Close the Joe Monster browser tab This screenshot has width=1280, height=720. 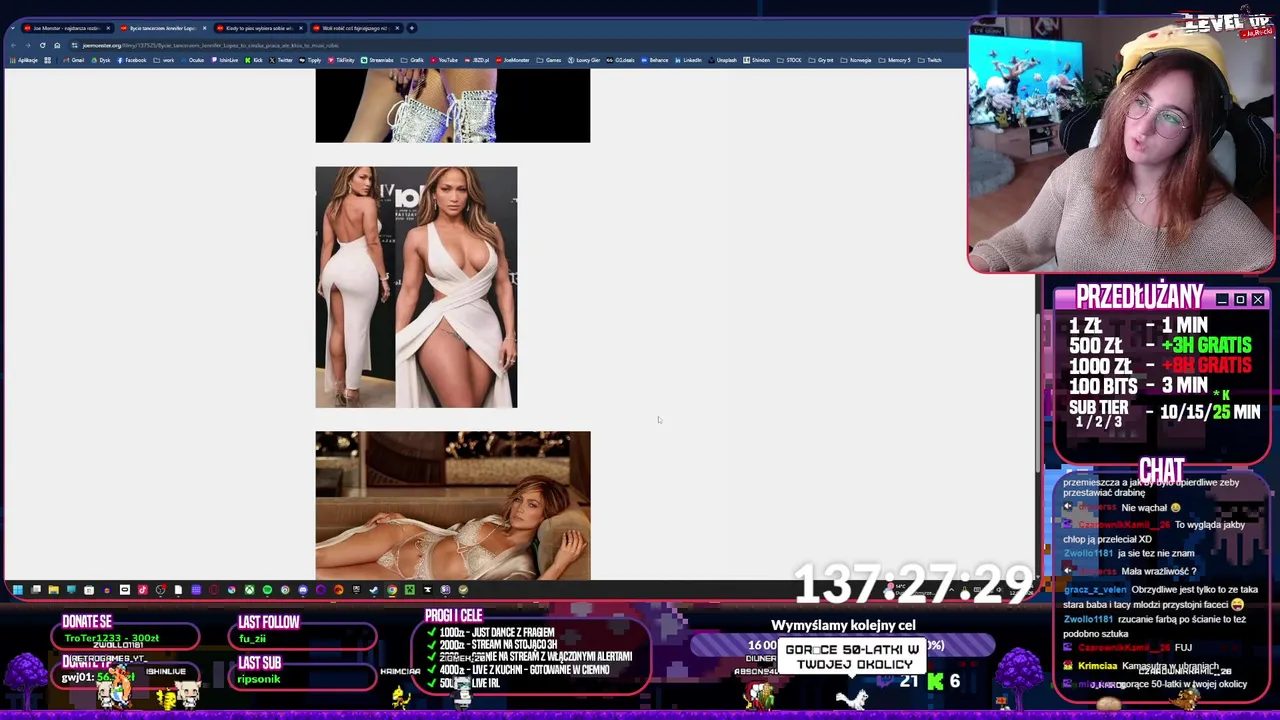(x=108, y=28)
